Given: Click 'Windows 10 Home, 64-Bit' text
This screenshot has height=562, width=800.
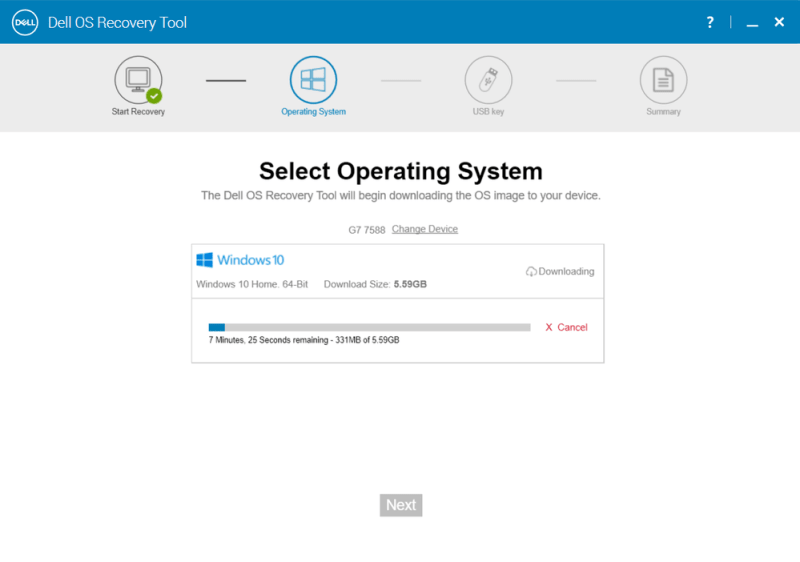Looking at the screenshot, I should pyautogui.click(x=252, y=284).
